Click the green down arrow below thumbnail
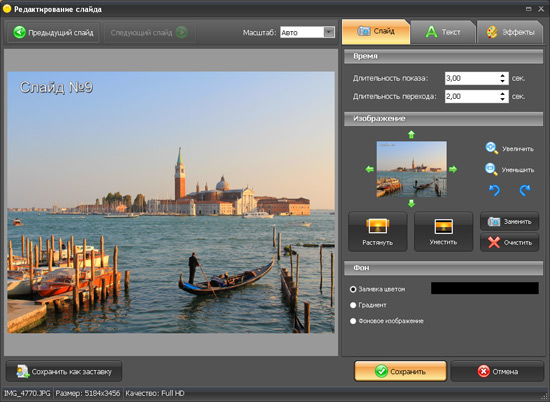The width and height of the screenshot is (550, 402). point(411,203)
